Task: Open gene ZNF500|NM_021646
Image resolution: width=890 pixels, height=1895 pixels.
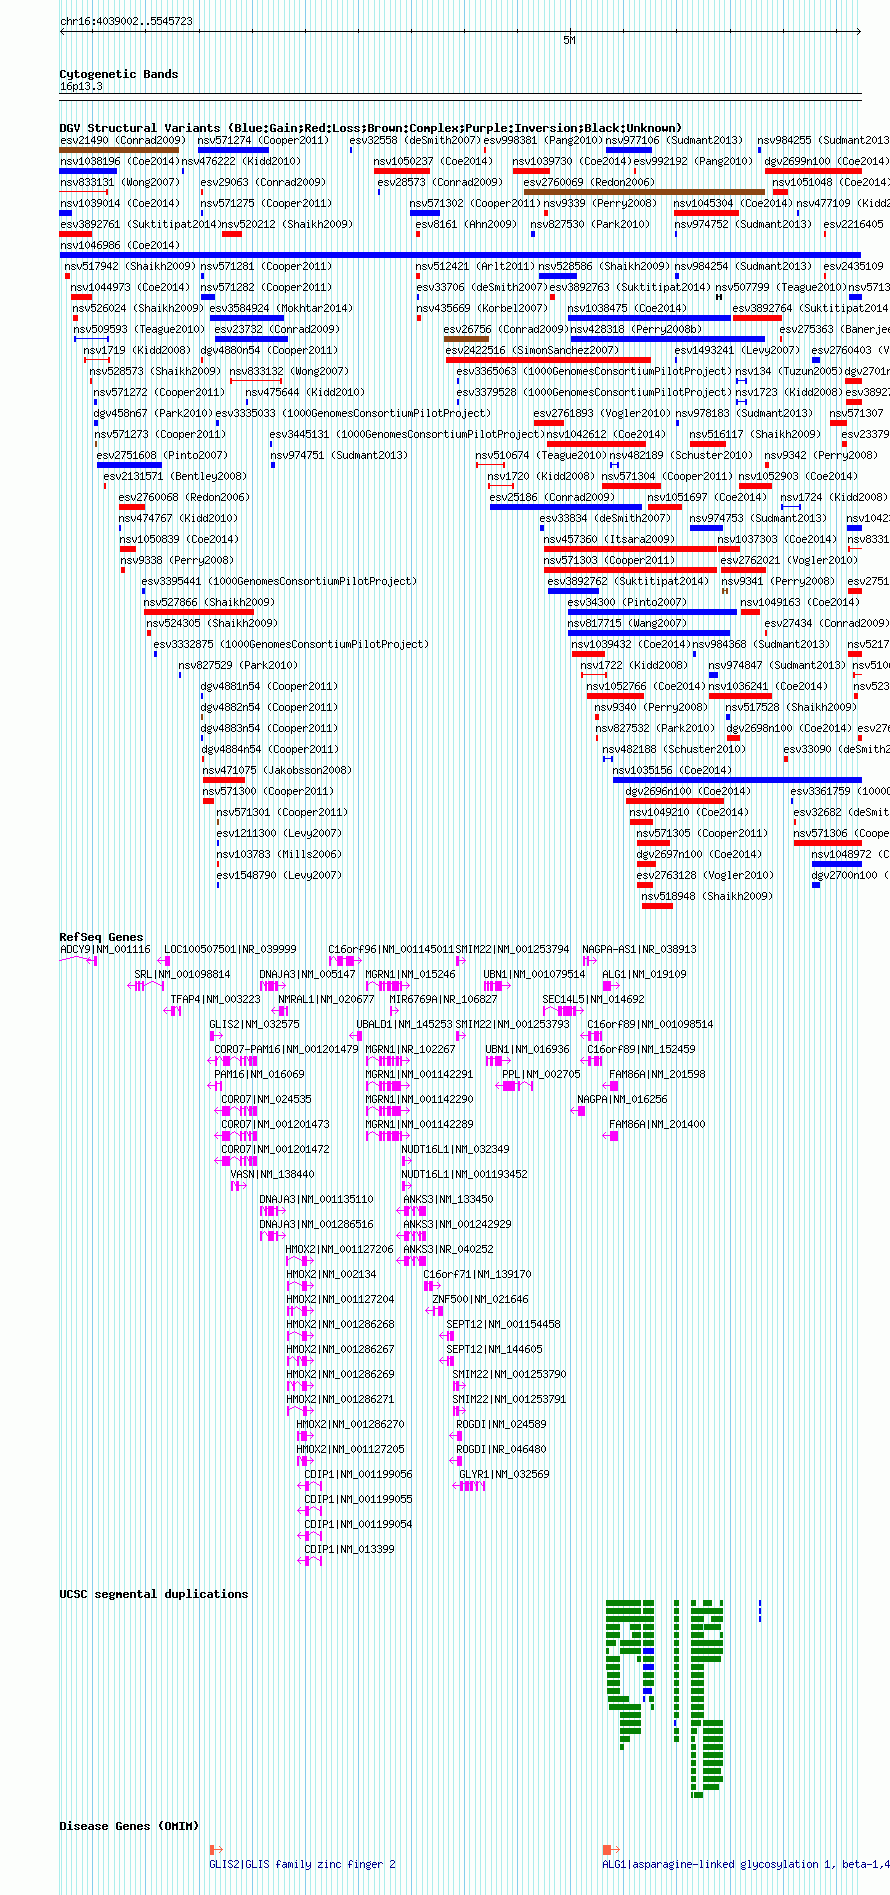Action: pos(480,1299)
